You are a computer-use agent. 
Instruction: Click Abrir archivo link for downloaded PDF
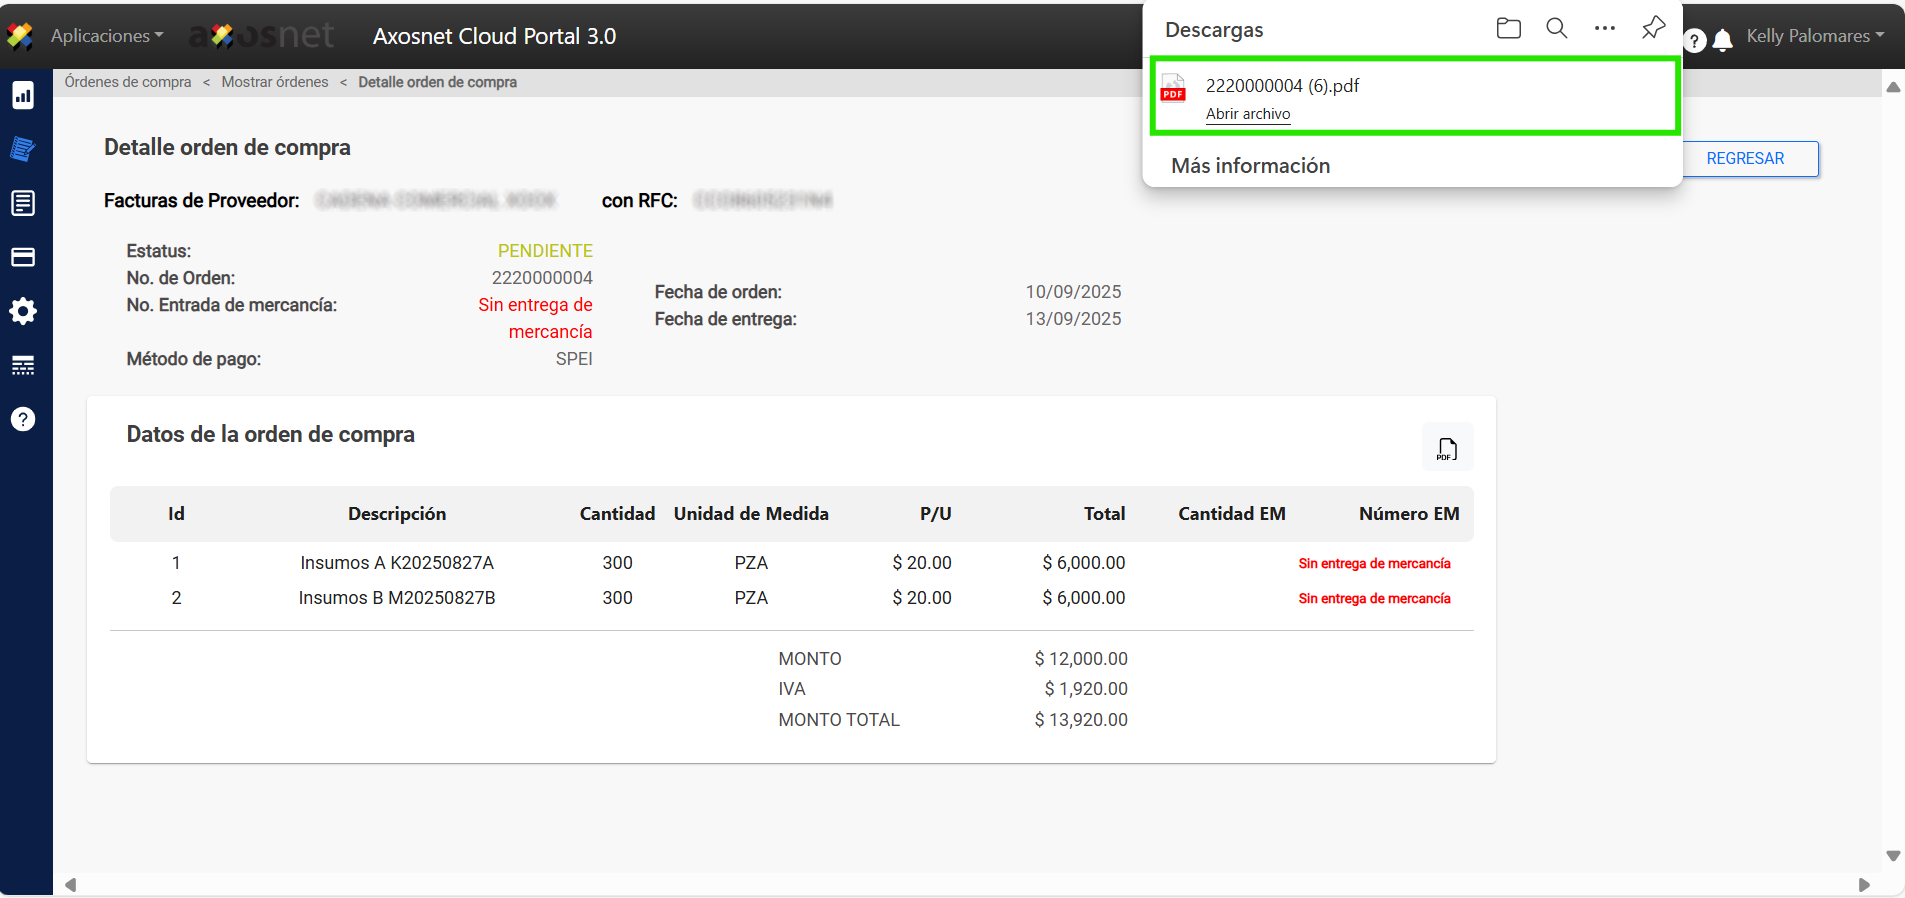1247,114
